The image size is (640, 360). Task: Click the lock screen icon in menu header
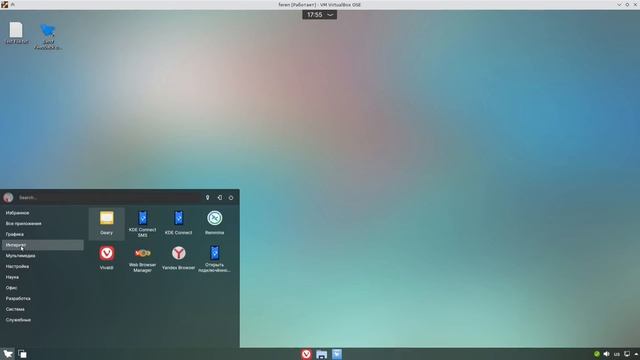[207, 198]
